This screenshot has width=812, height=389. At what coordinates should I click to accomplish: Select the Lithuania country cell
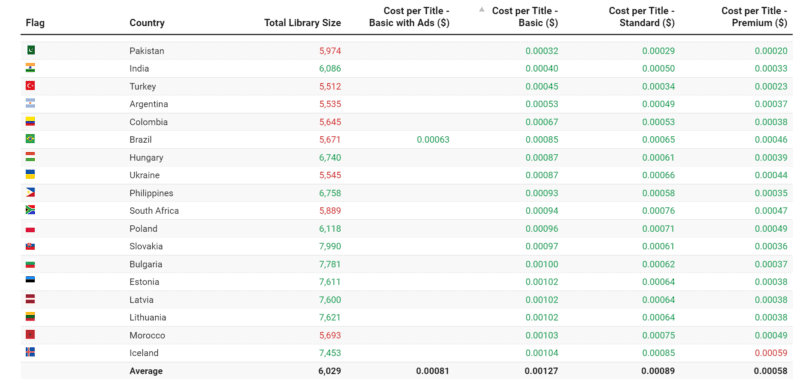148,318
